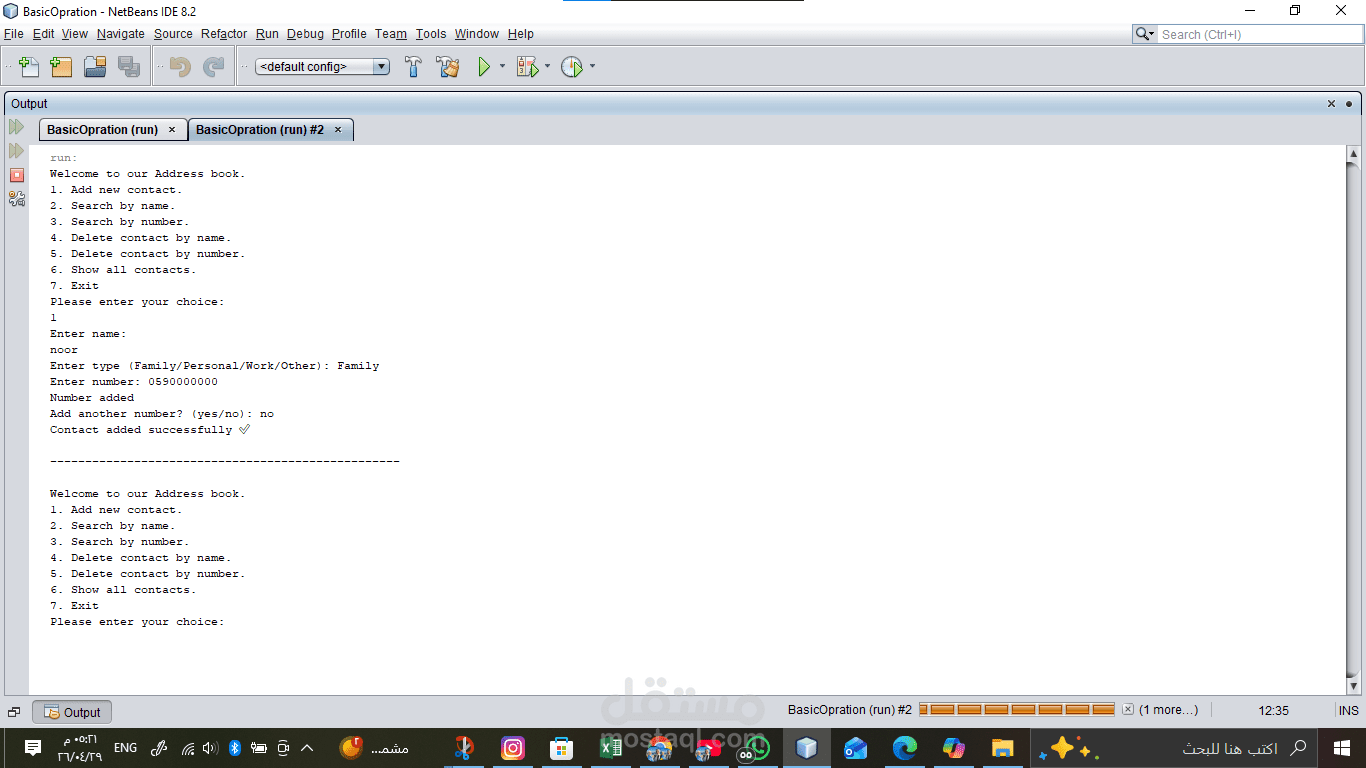Open Instagram from the taskbar
This screenshot has width=1366, height=768.
(x=513, y=748)
